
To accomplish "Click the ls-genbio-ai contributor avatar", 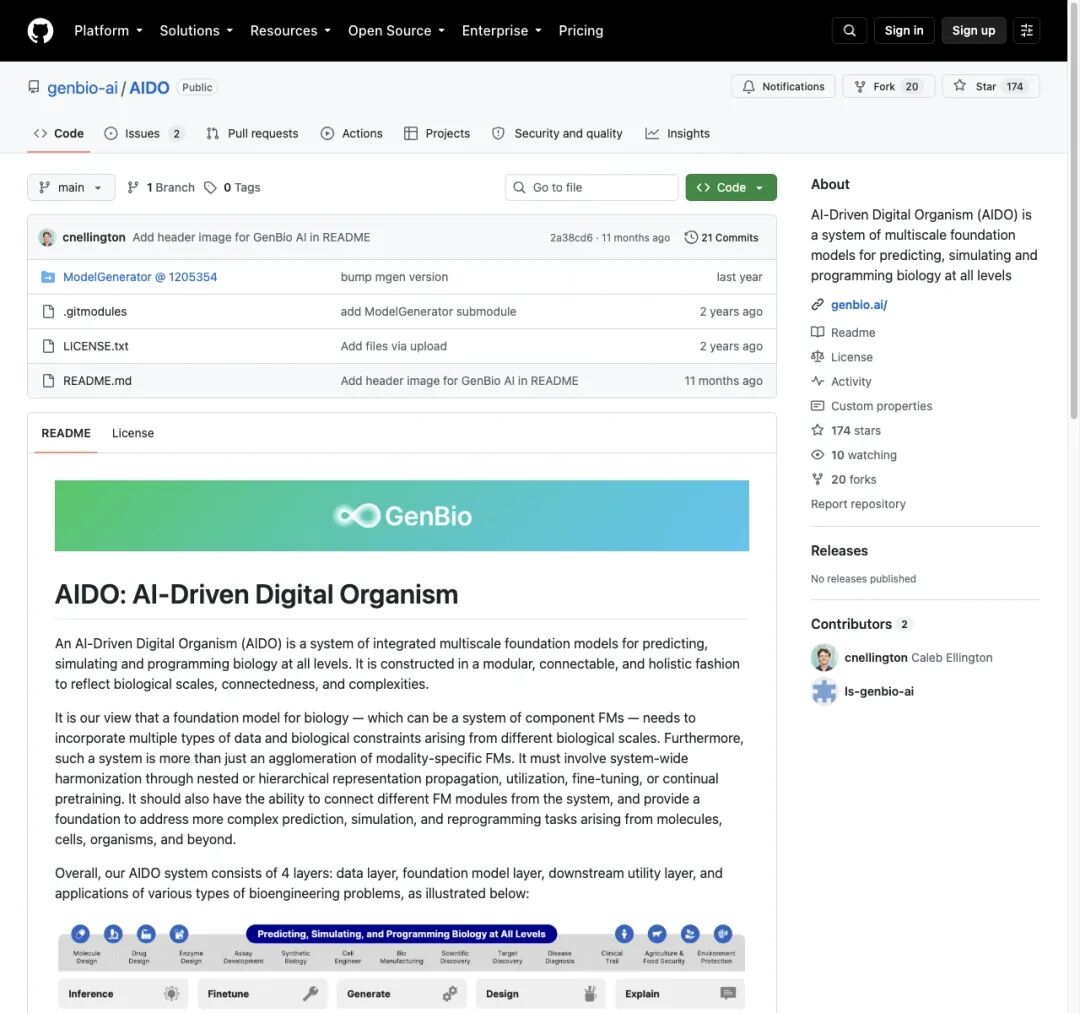I will [824, 691].
